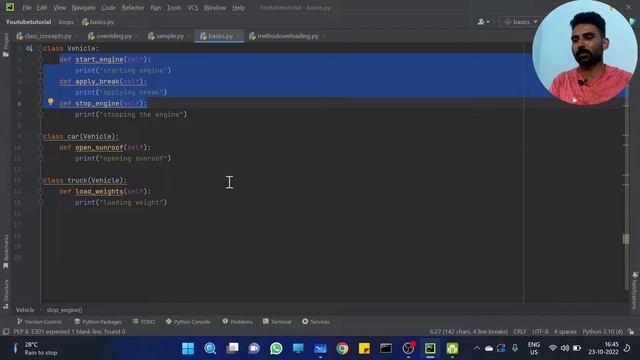Viewport: 640px width, 360px height.
Task: Open Sticky Notes from taskbar
Action: click(x=364, y=349)
